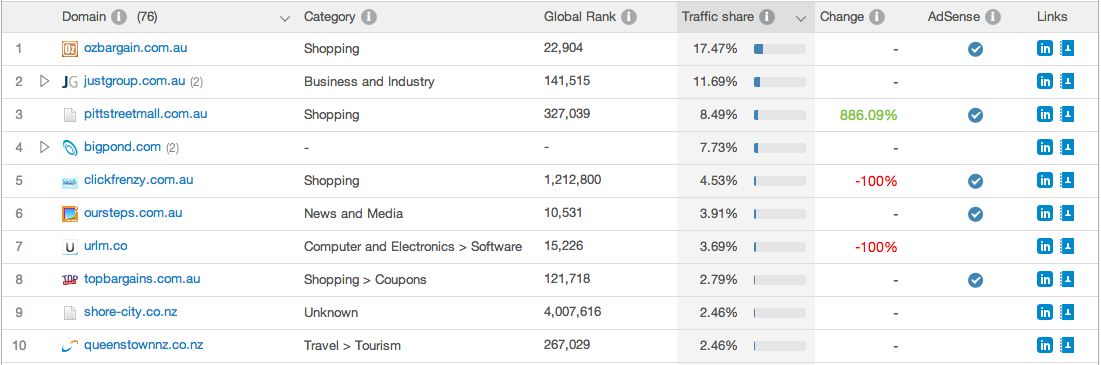Click contact card icon in clickfrenzy.com.au row

[1067, 180]
